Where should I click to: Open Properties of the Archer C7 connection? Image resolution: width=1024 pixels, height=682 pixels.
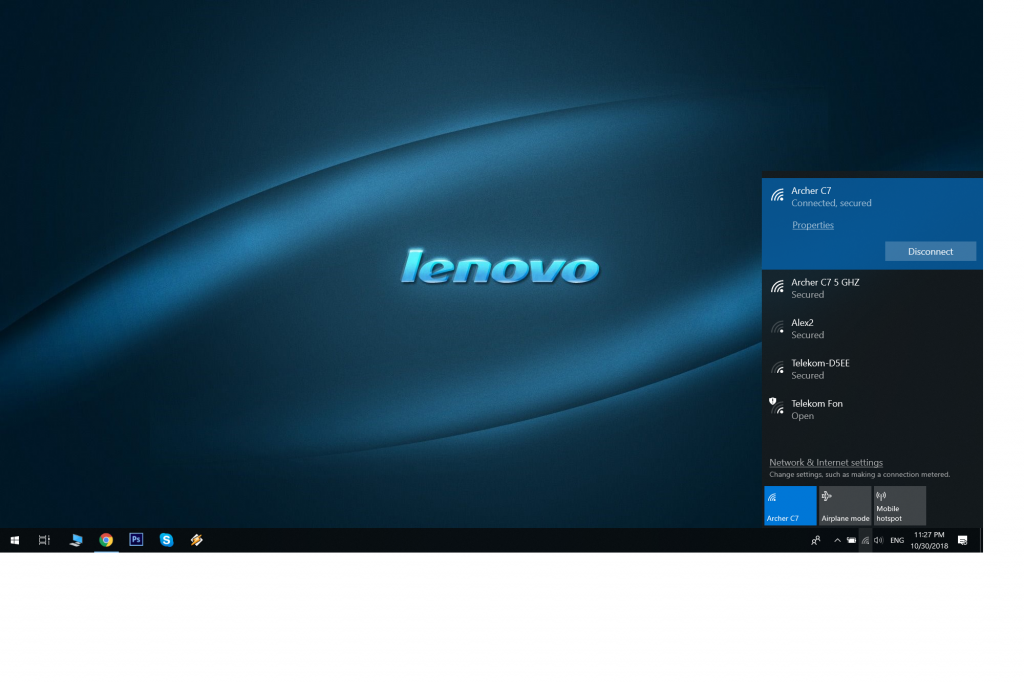[x=813, y=225]
